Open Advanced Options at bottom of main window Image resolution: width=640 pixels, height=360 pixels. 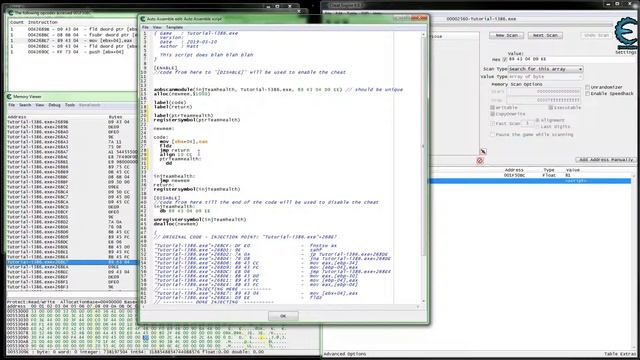pyautogui.click(x=345, y=354)
